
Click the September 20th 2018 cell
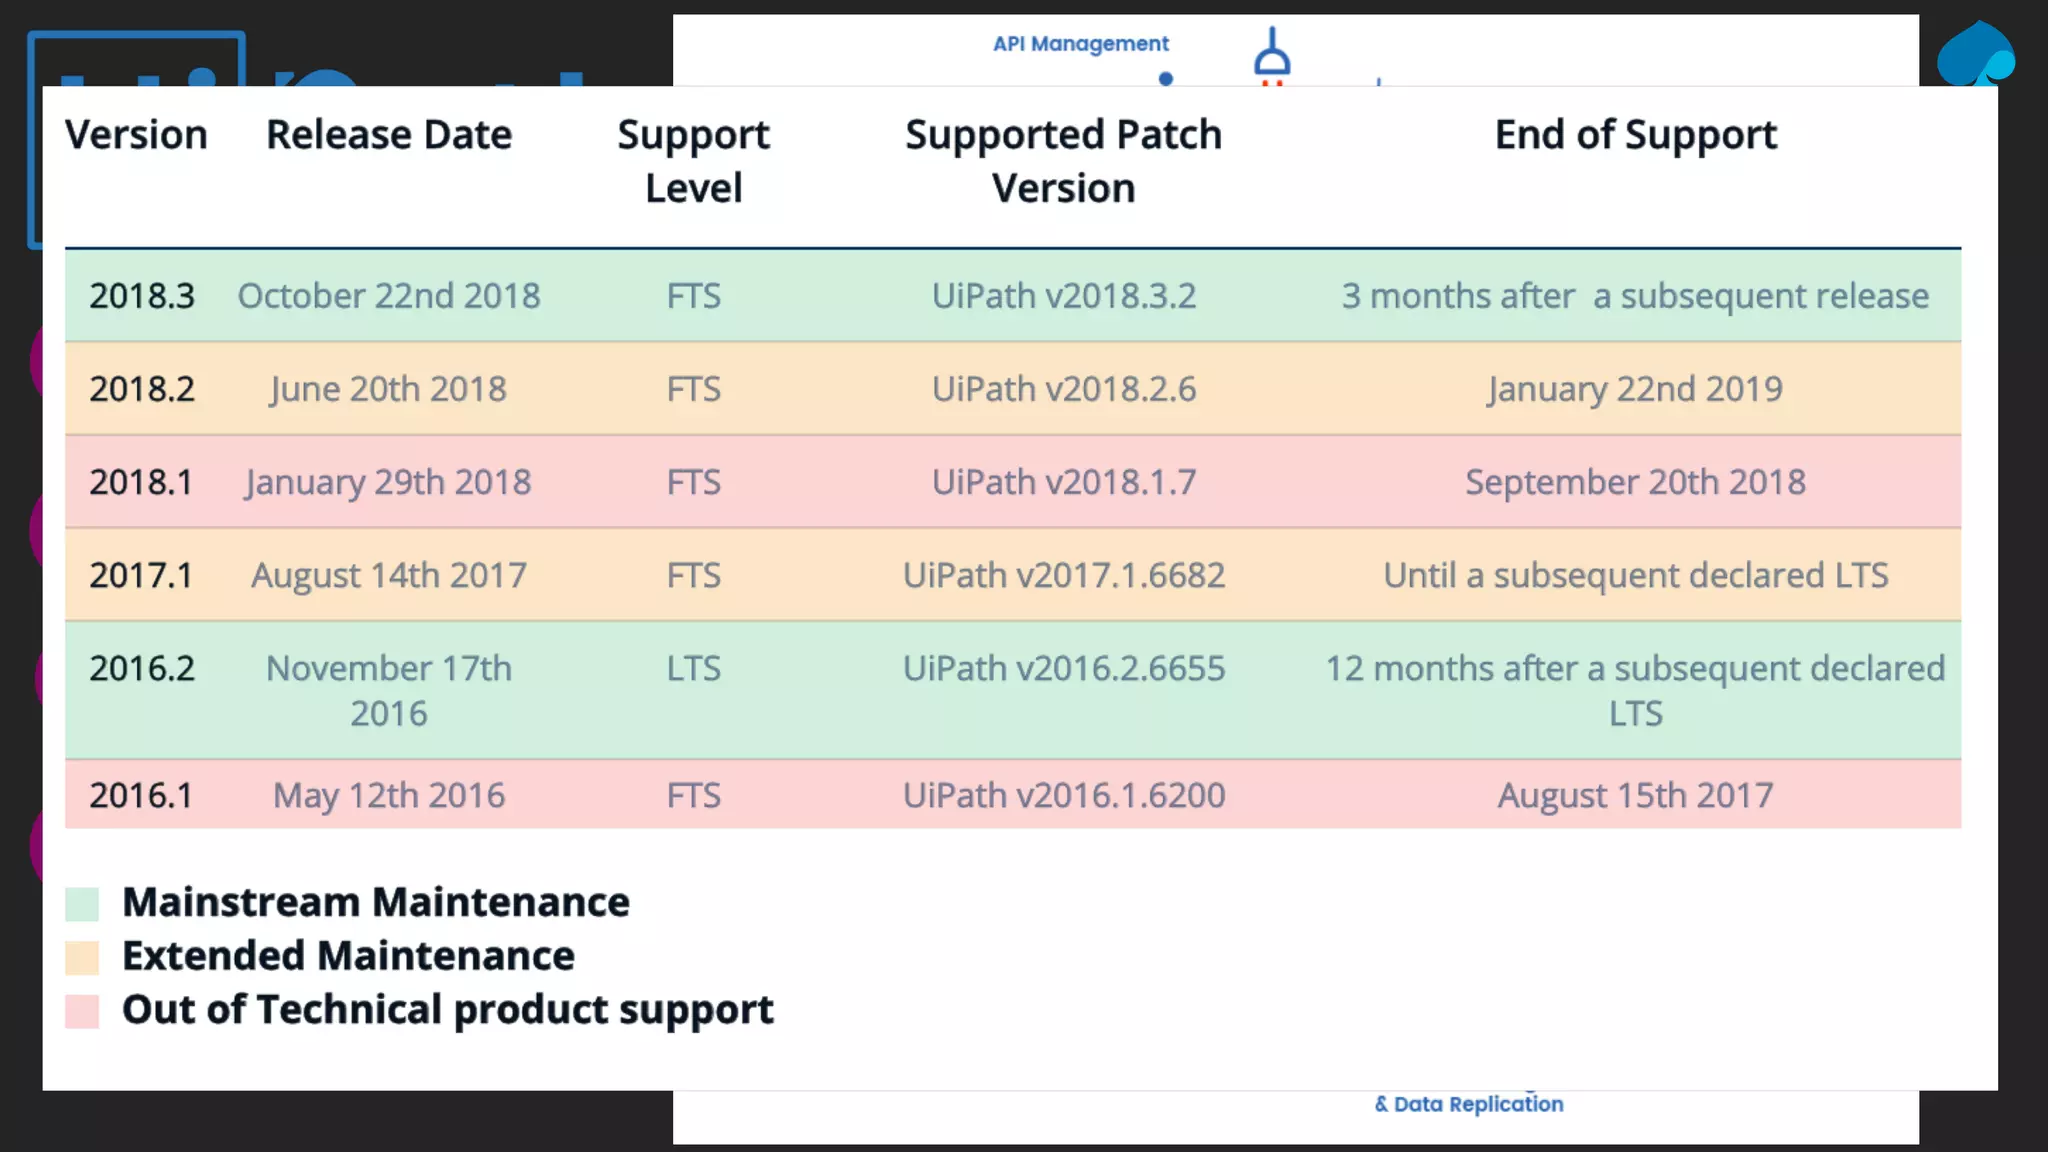(x=1635, y=482)
